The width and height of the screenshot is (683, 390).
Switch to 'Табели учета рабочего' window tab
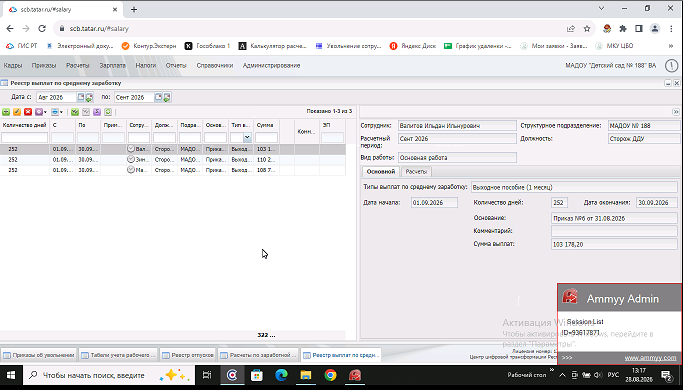118,355
